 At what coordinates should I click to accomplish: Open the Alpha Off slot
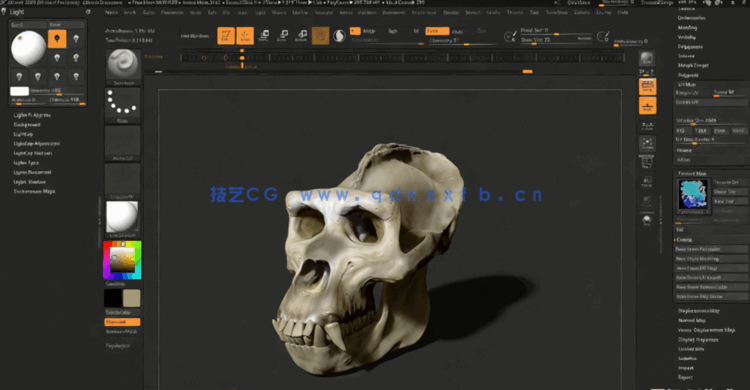pos(123,143)
